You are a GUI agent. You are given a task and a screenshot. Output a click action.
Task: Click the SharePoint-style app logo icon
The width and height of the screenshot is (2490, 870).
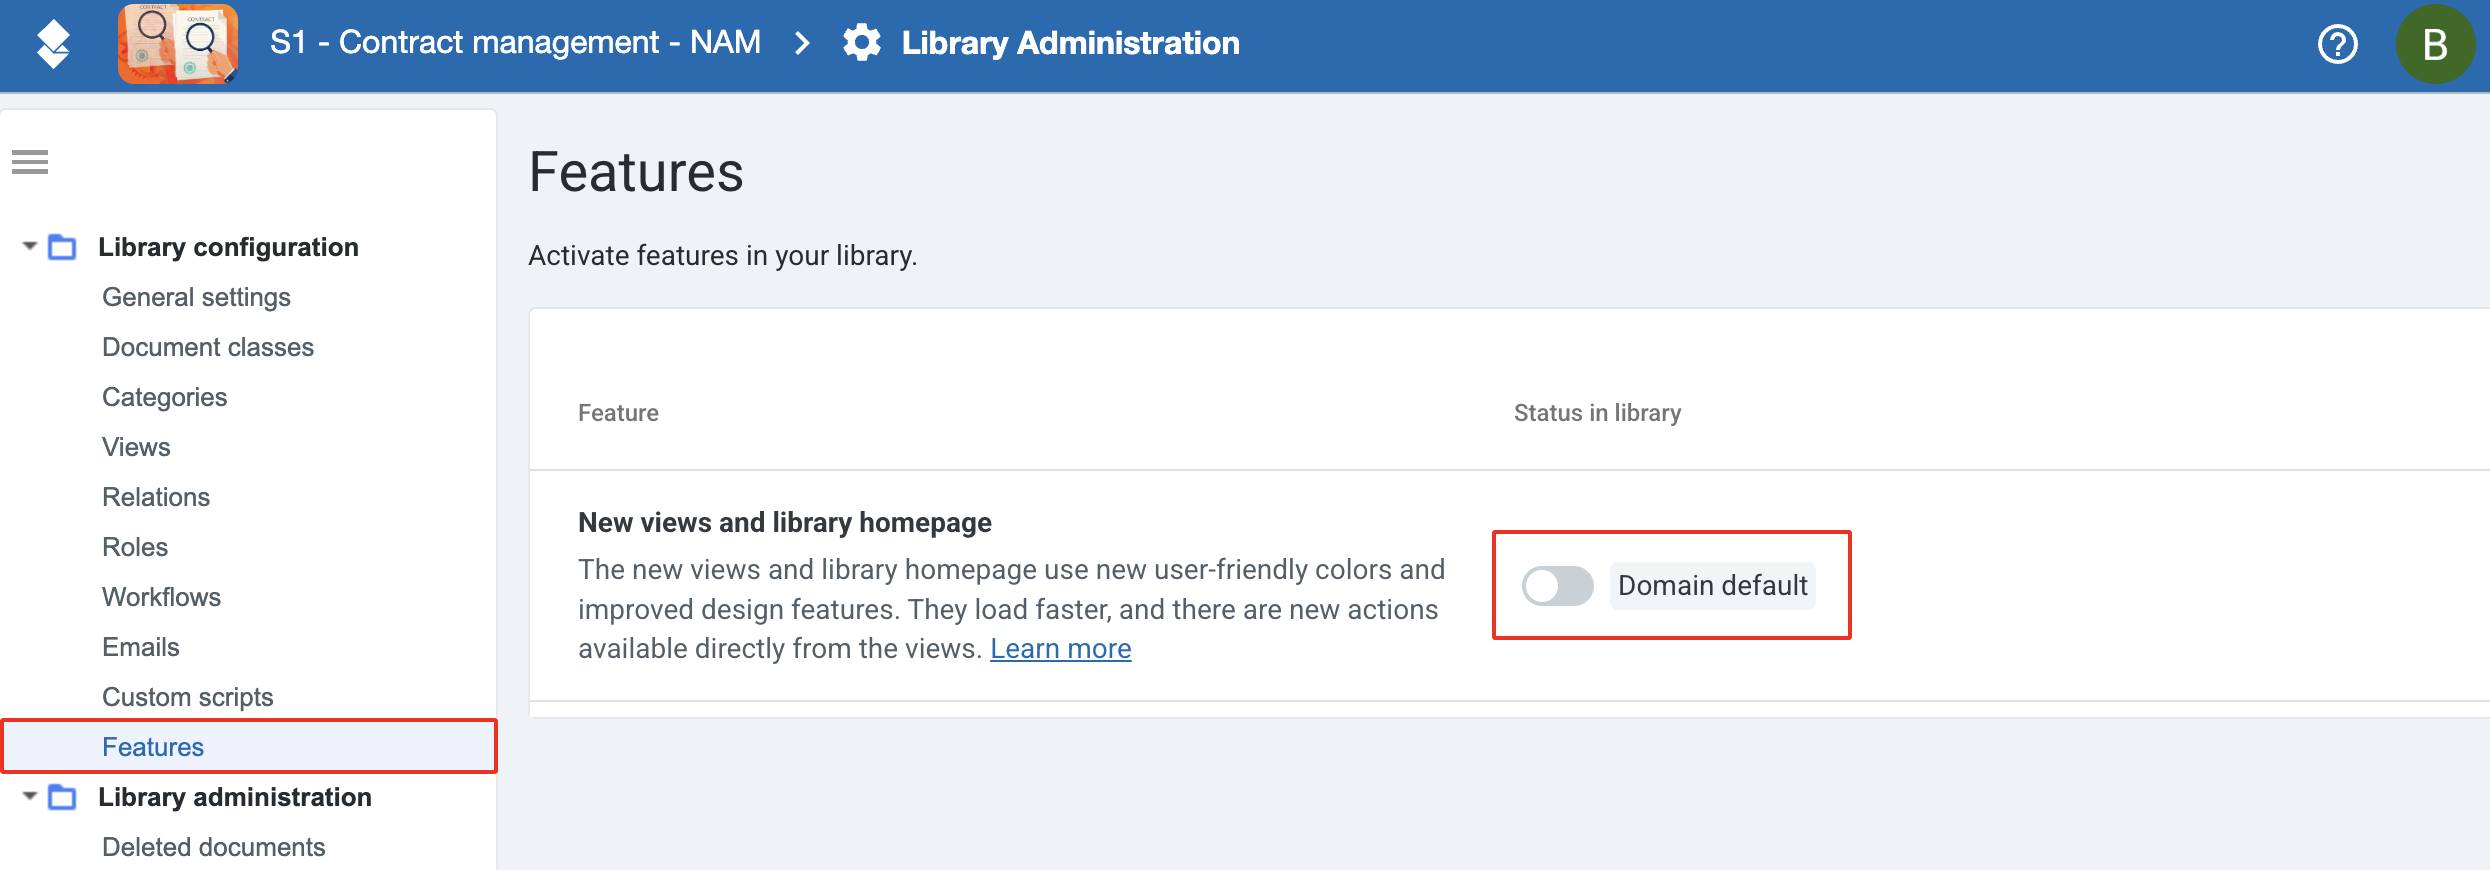click(x=53, y=44)
